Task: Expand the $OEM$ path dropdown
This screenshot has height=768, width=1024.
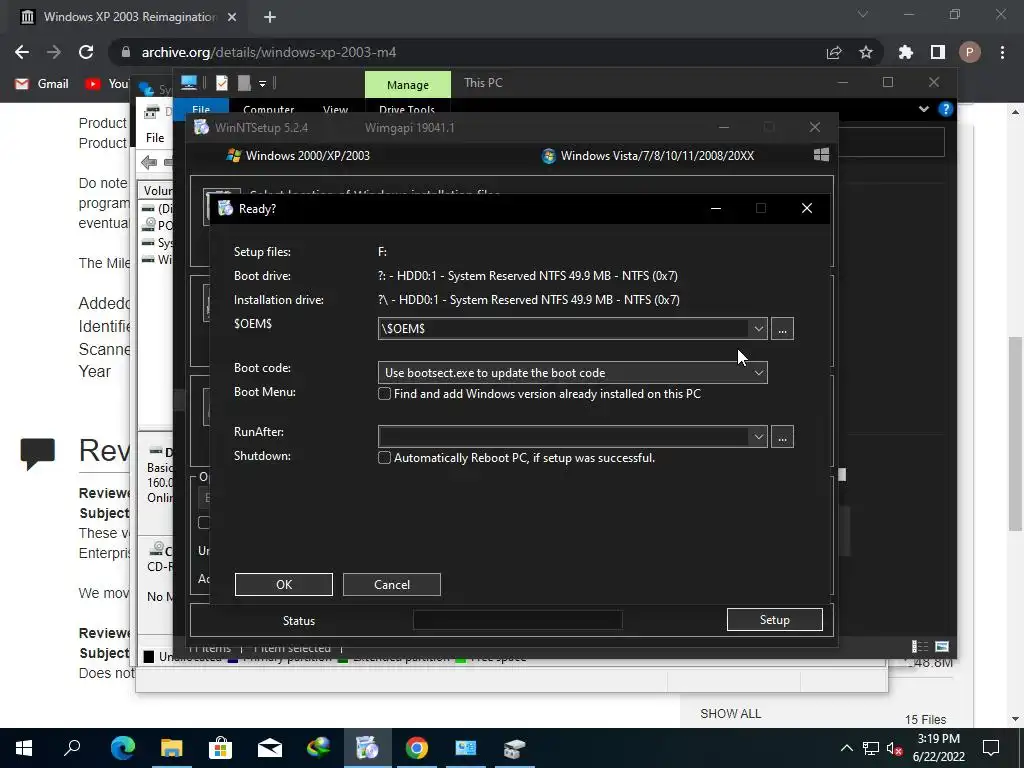Action: pyautogui.click(x=758, y=328)
